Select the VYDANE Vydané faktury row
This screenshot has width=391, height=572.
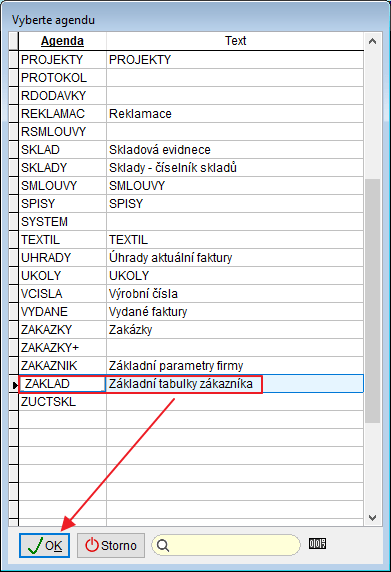[191, 312]
